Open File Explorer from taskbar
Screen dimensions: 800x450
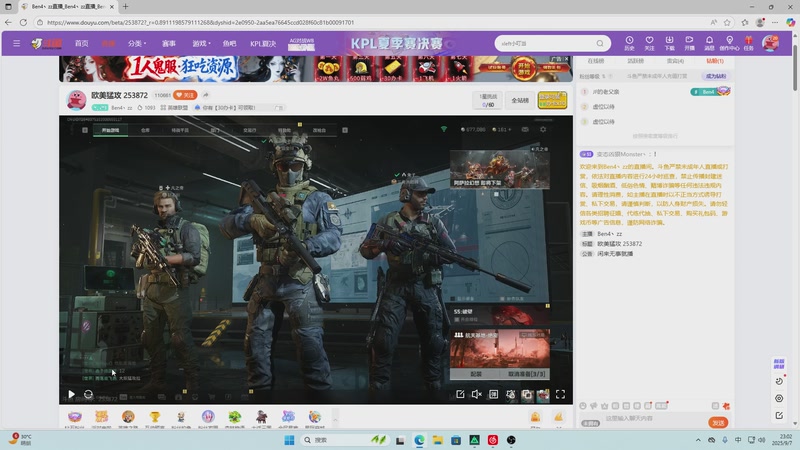438,440
